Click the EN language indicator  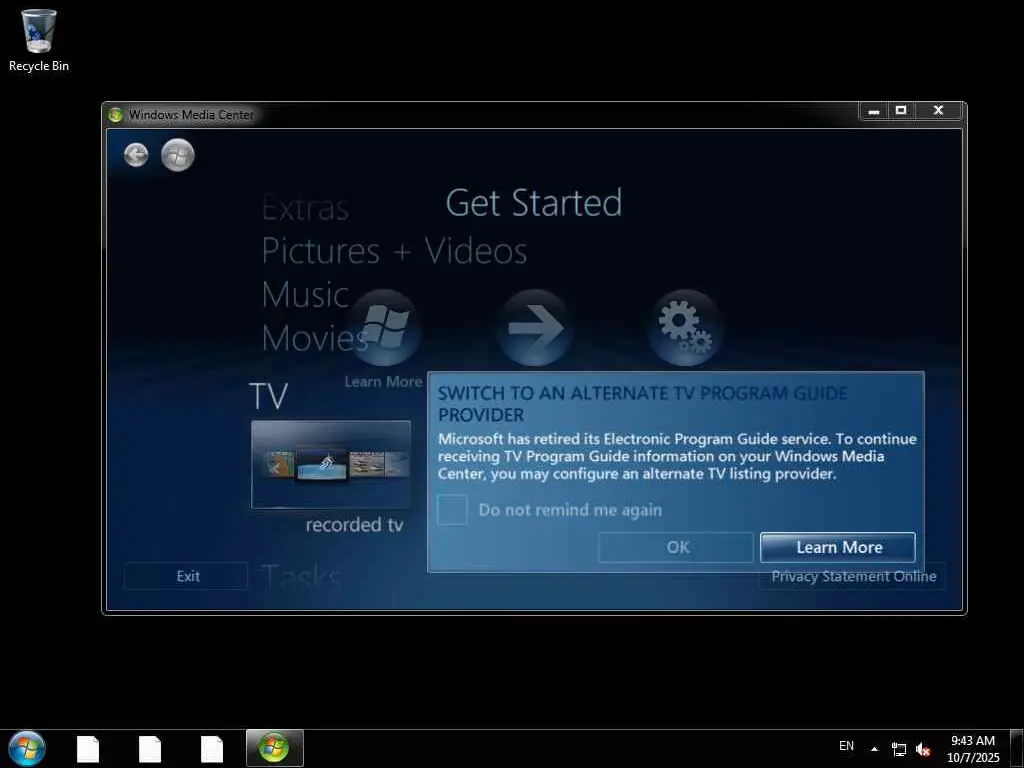(846, 746)
